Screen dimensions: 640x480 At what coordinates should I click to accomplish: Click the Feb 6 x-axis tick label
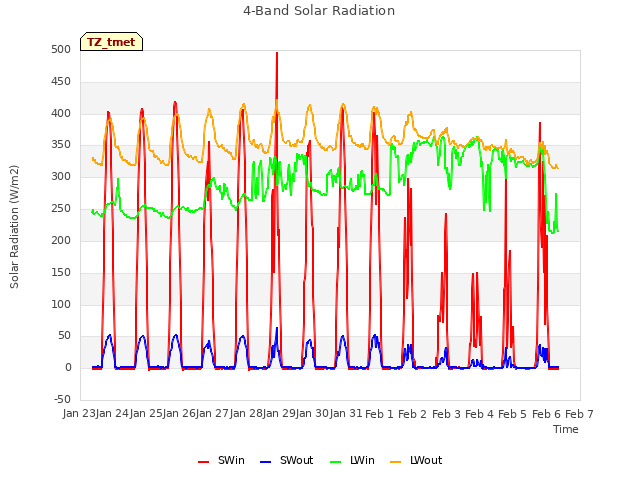546,414
